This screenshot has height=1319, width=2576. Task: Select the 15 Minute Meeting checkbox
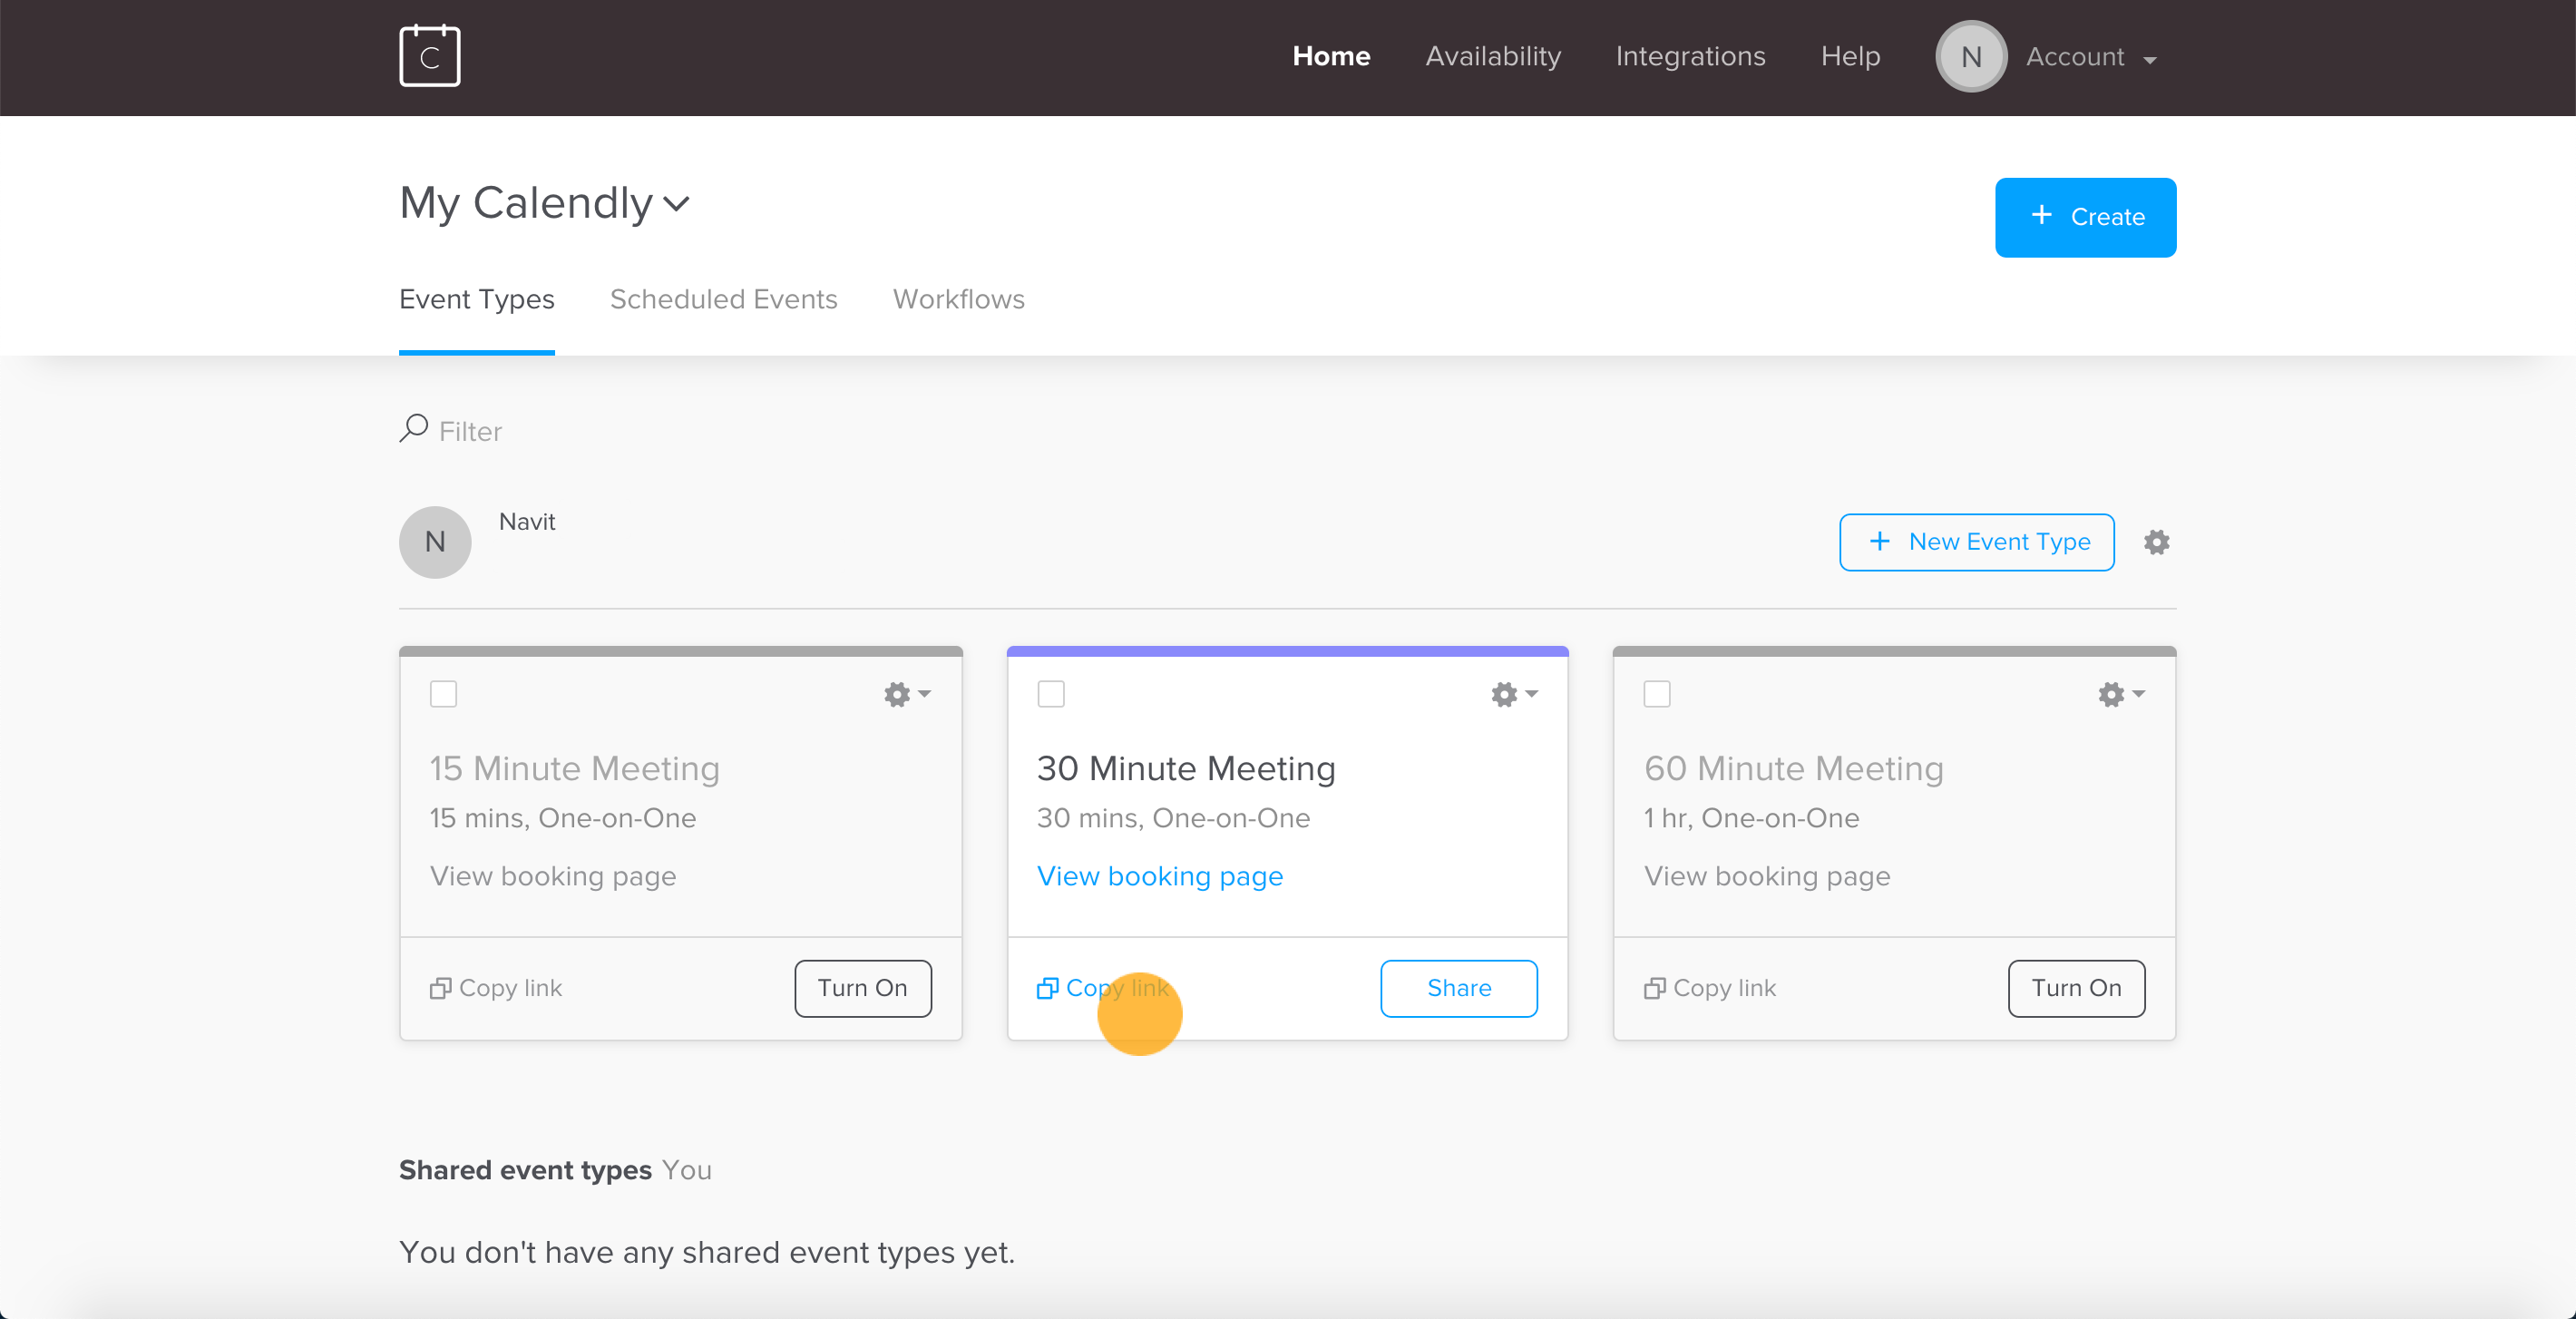coord(443,694)
